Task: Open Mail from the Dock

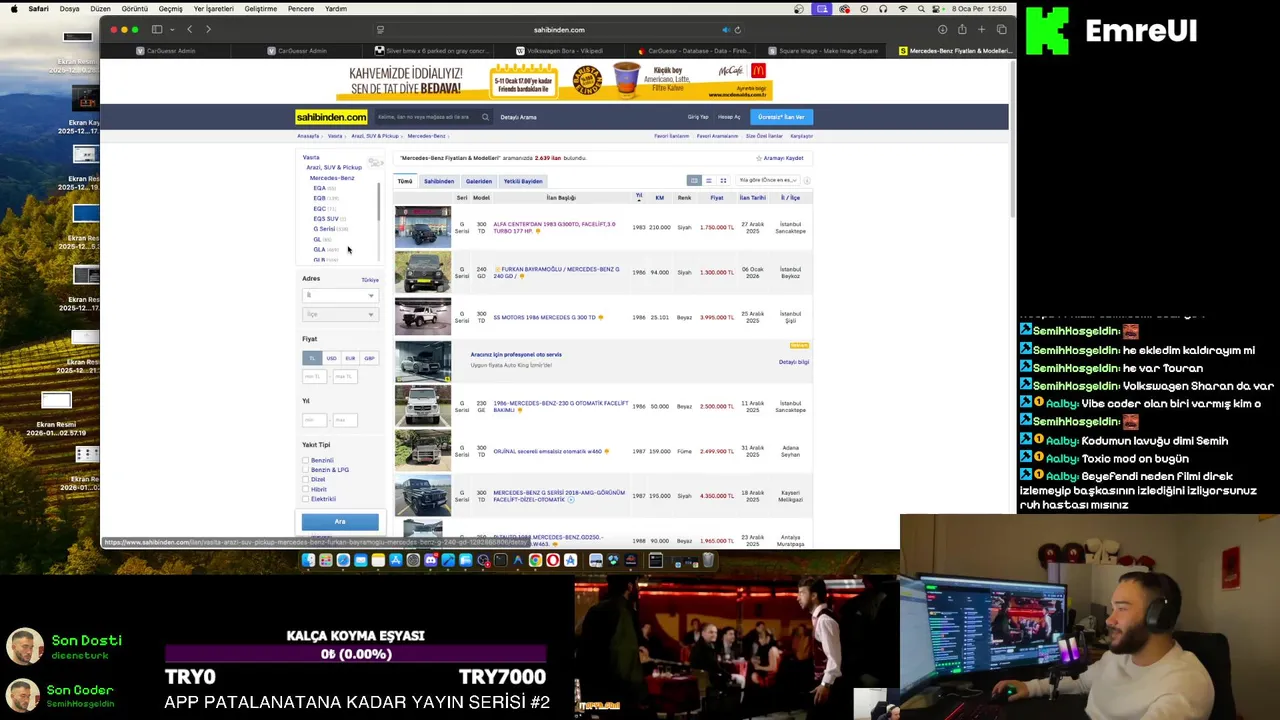Action: point(360,560)
